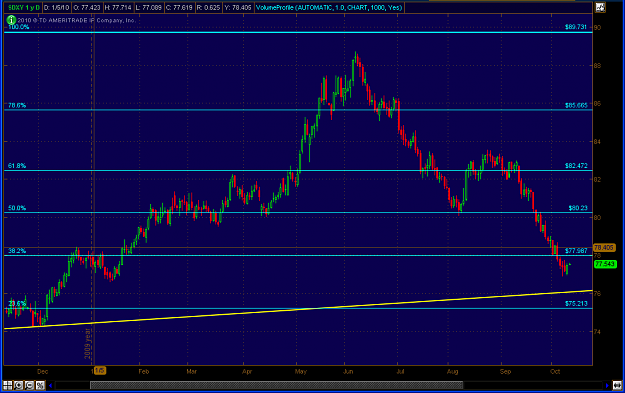
Task: Click the 50.0% Fibonacci level label
Action: coord(17,208)
